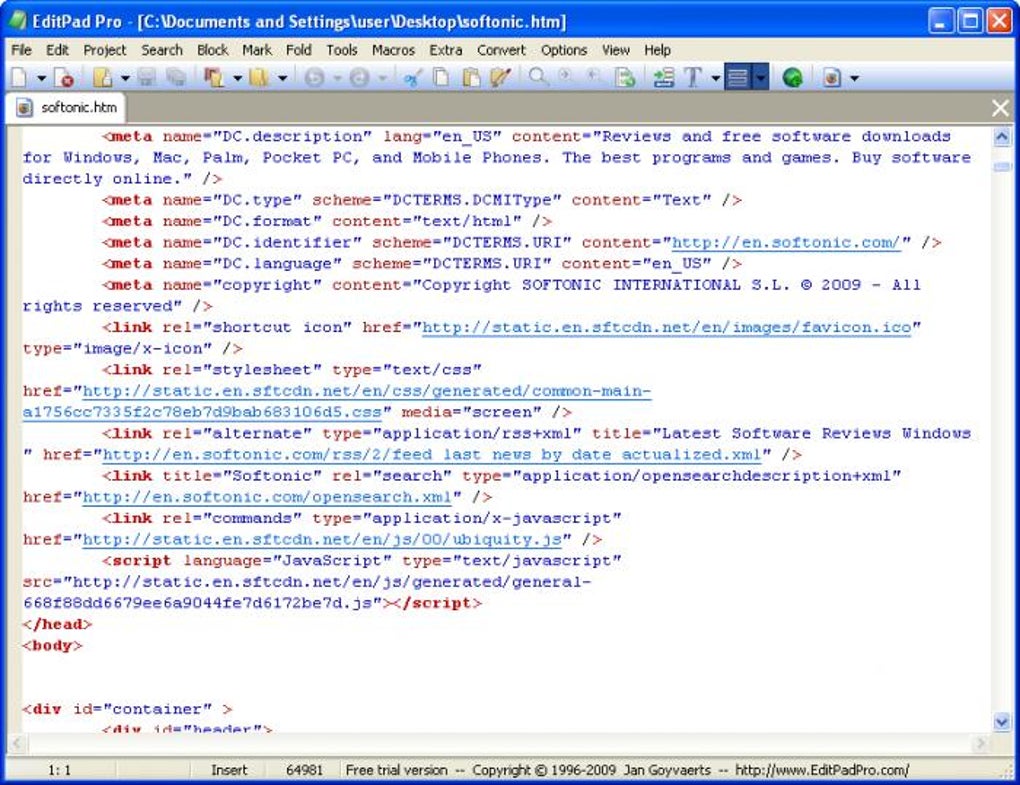Click the vertical scrollbar up arrow
Viewport: 1020px width, 785px height.
(x=1002, y=137)
